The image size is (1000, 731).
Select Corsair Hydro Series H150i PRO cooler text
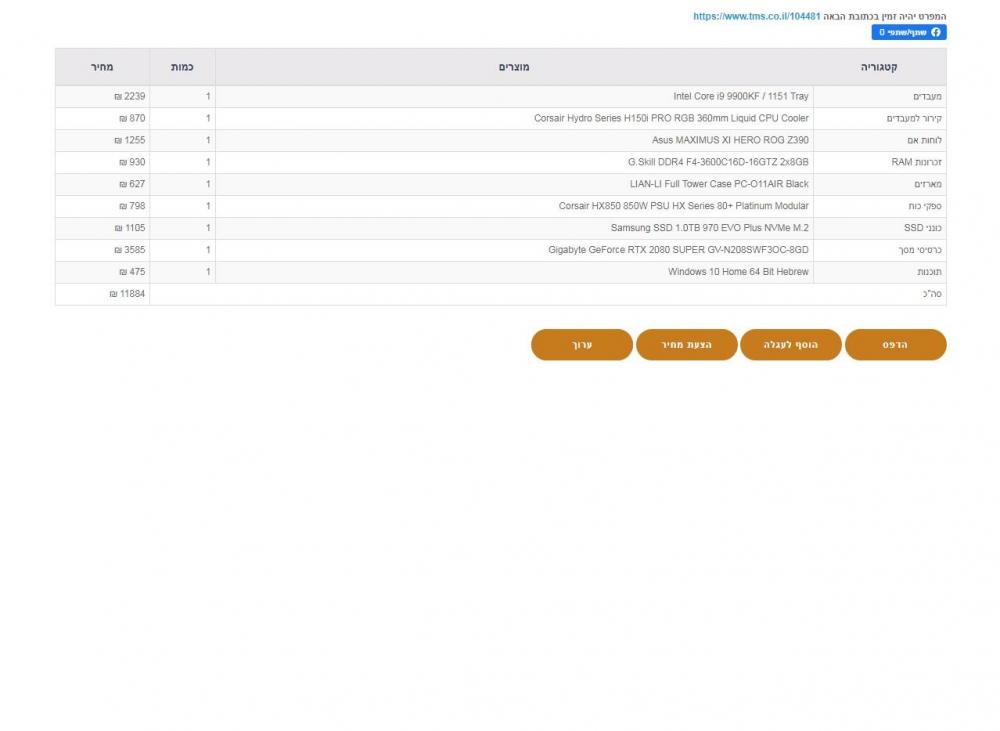tap(671, 118)
